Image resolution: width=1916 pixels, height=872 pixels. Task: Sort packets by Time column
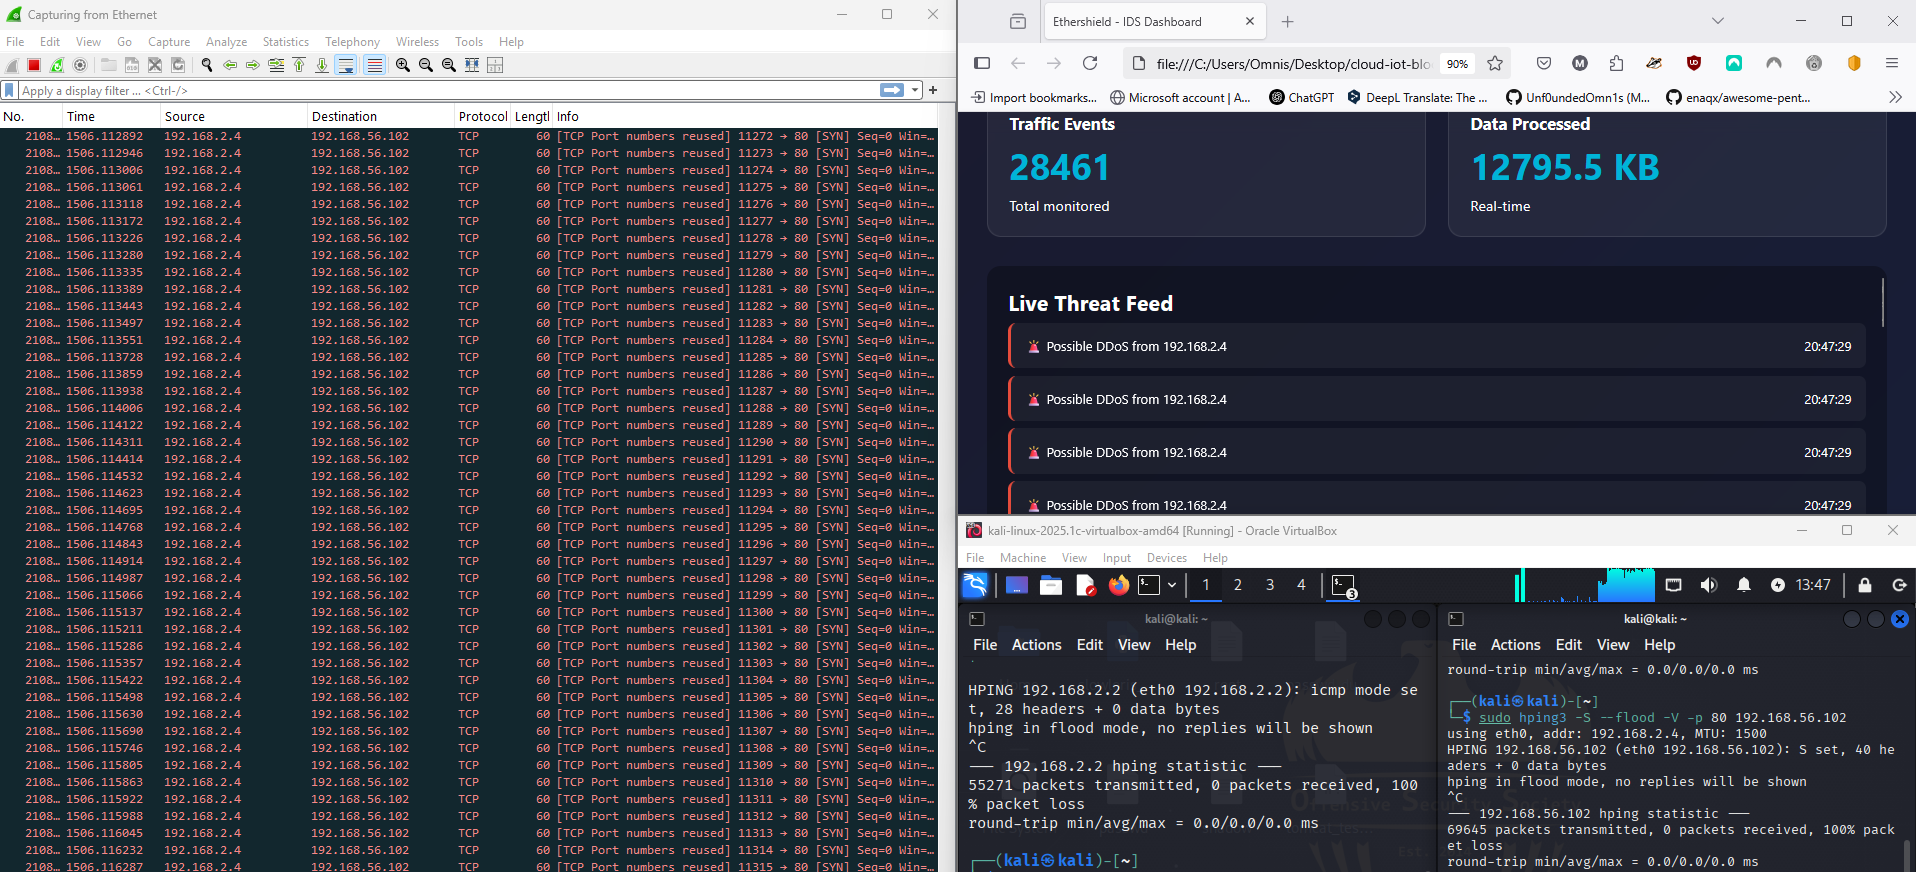[x=112, y=117]
